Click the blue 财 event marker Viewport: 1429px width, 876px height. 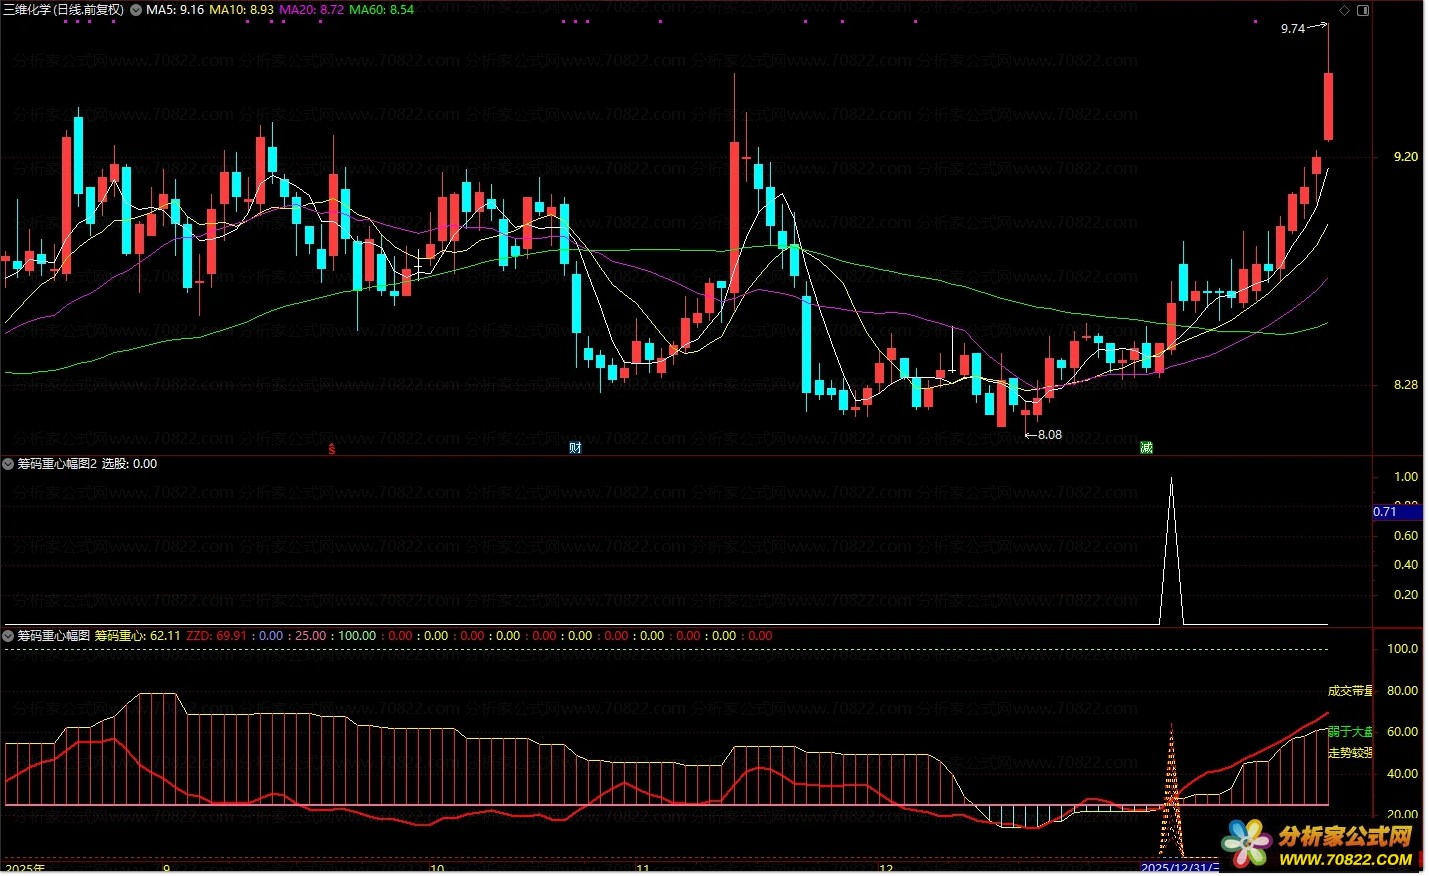575,448
